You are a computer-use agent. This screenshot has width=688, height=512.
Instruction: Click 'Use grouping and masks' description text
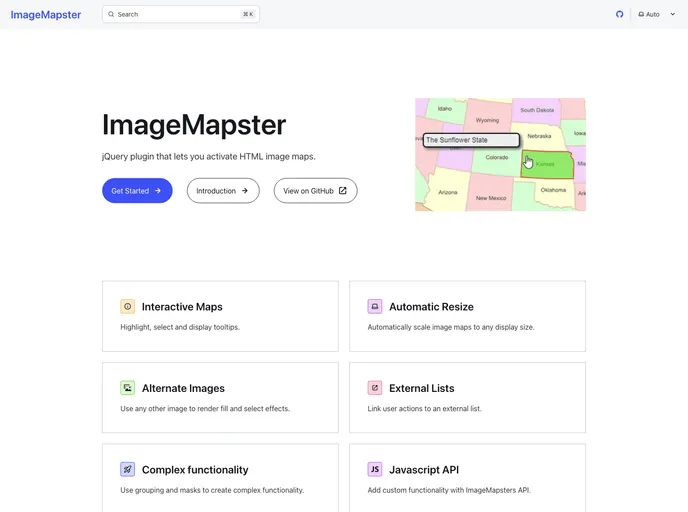[212, 491]
